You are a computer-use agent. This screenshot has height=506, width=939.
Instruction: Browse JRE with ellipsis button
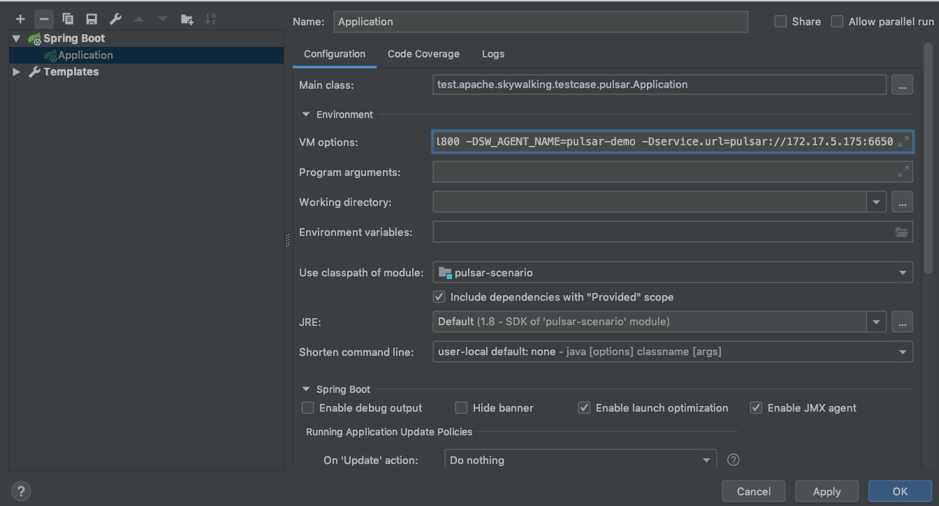tap(902, 322)
